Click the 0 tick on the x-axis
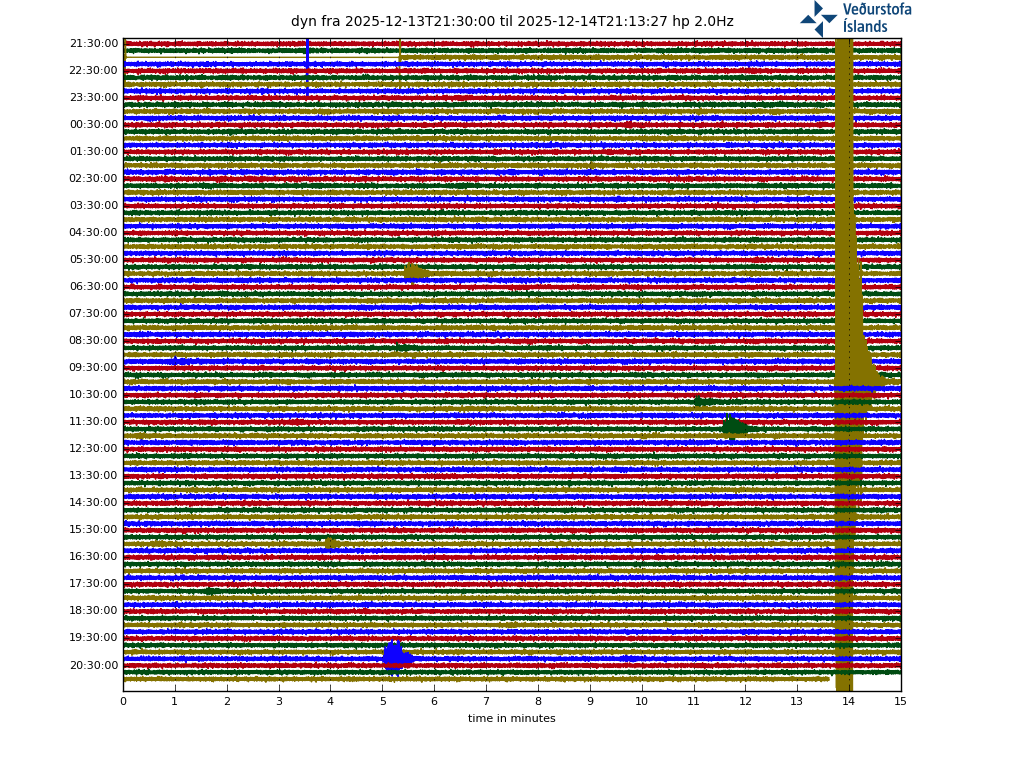The height and width of the screenshot is (768, 1024). (123, 702)
